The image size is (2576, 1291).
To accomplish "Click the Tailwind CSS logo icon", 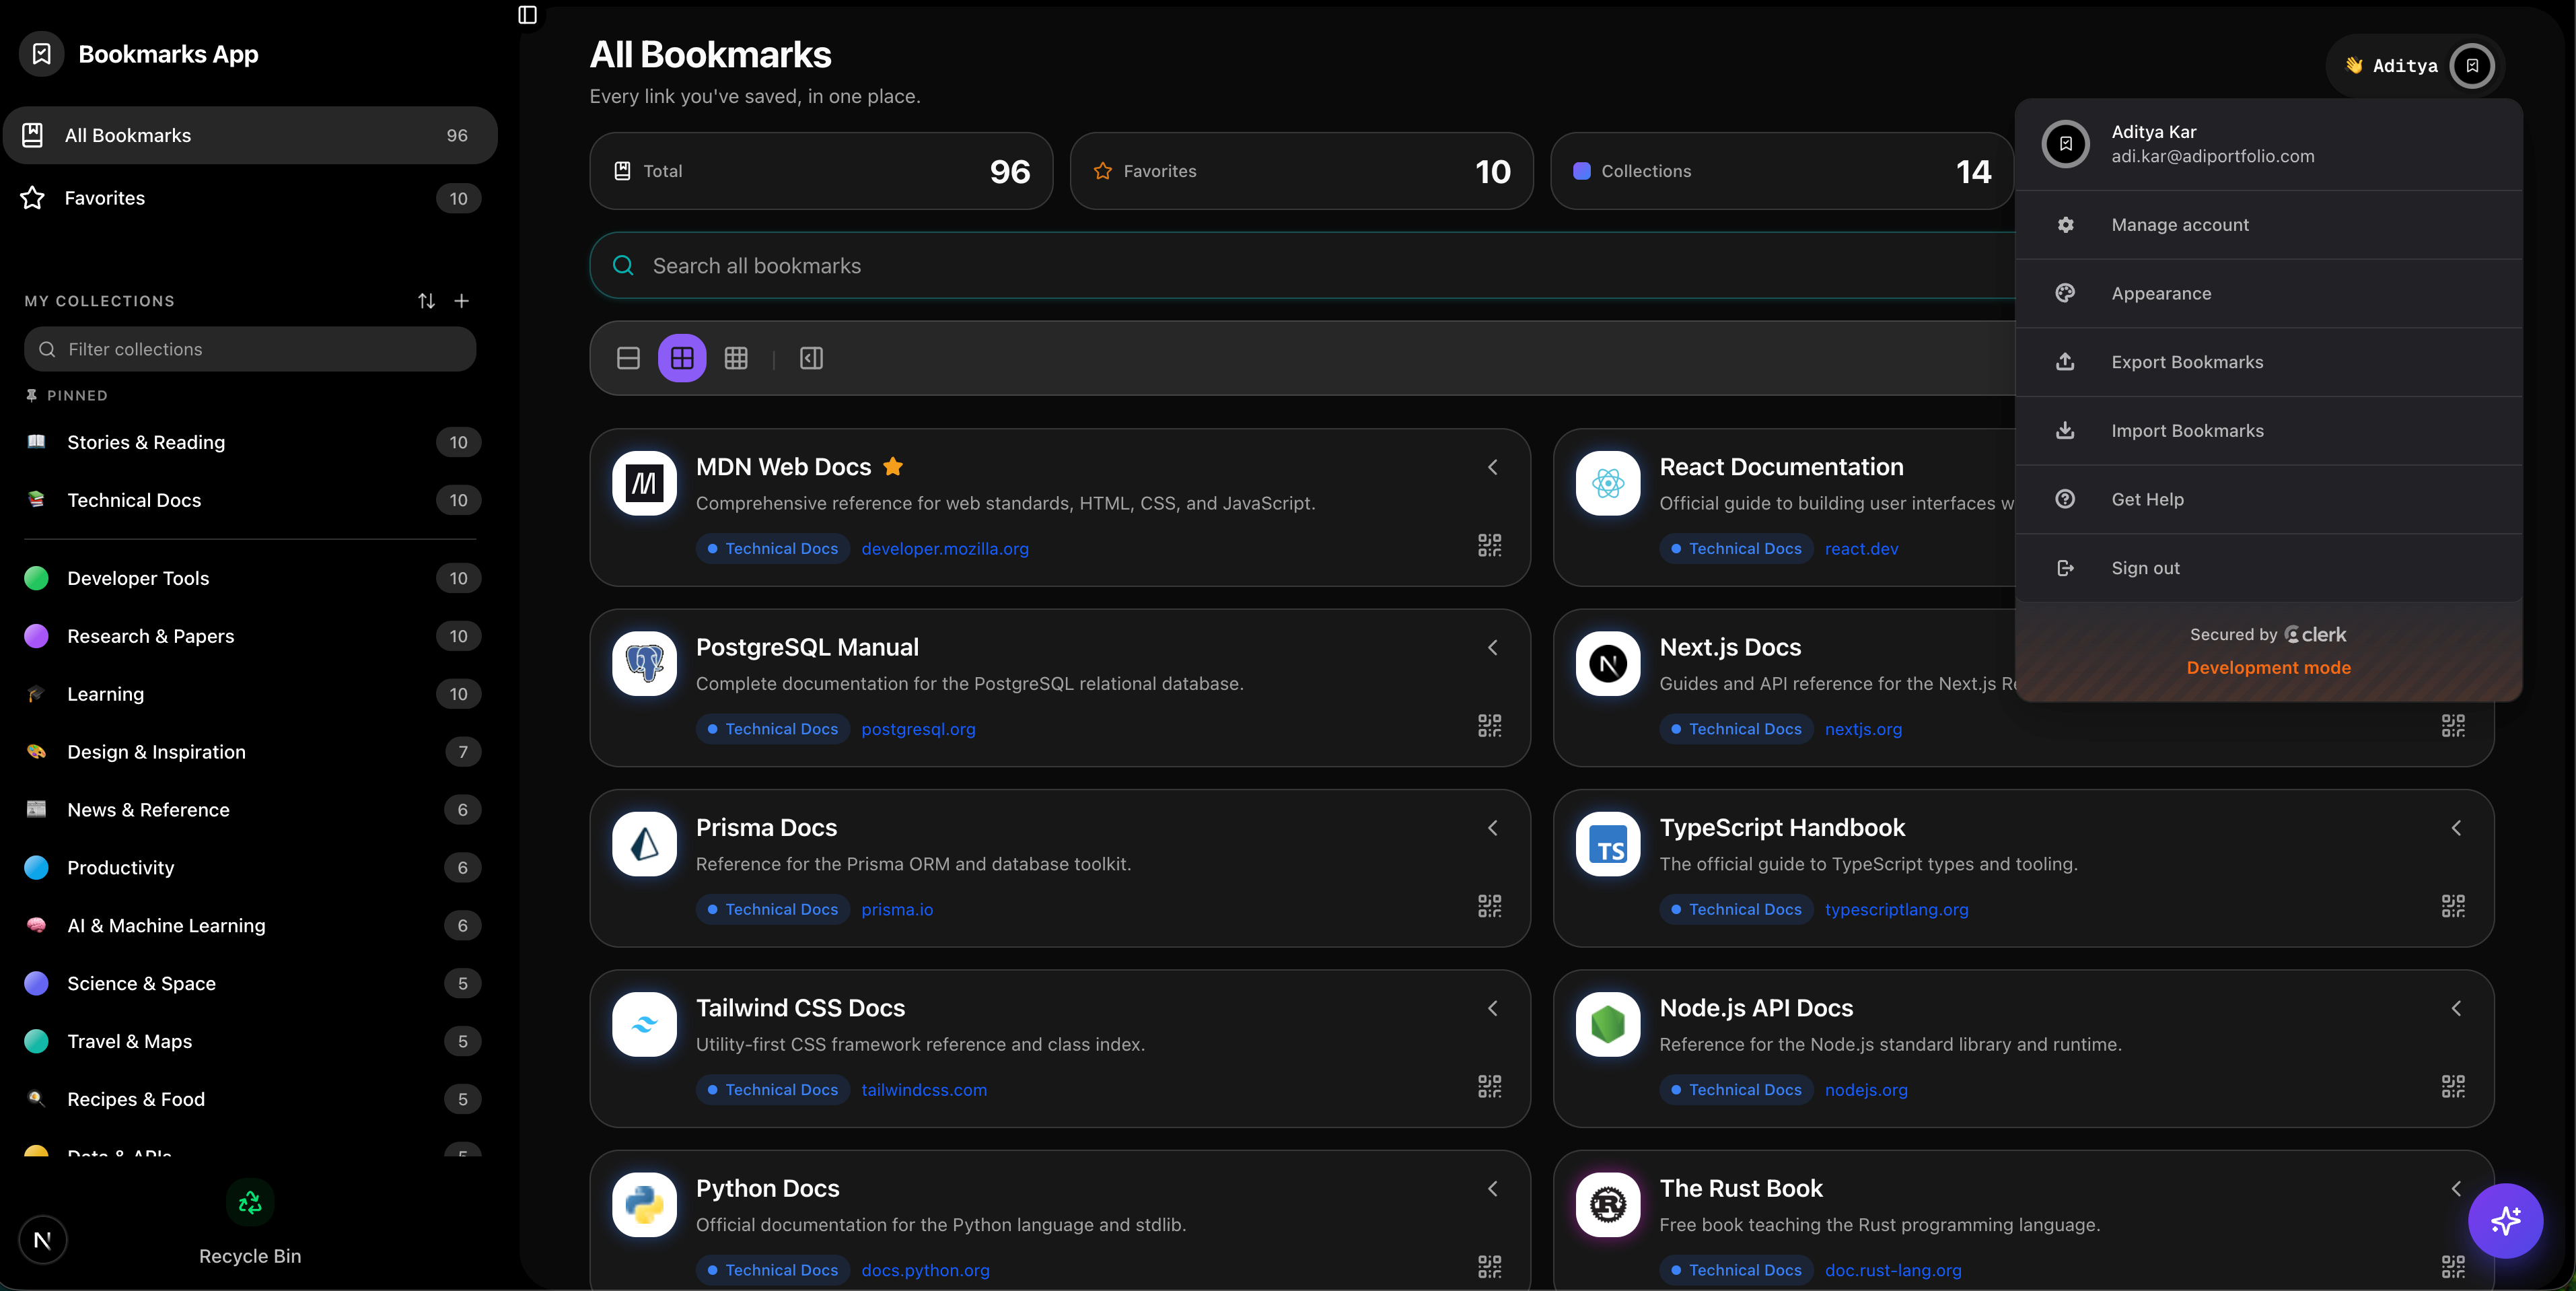I will pos(645,1024).
